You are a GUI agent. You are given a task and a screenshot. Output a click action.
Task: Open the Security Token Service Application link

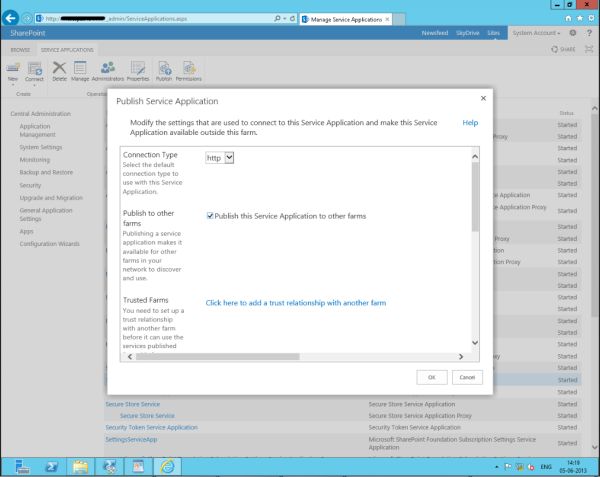(x=152, y=427)
